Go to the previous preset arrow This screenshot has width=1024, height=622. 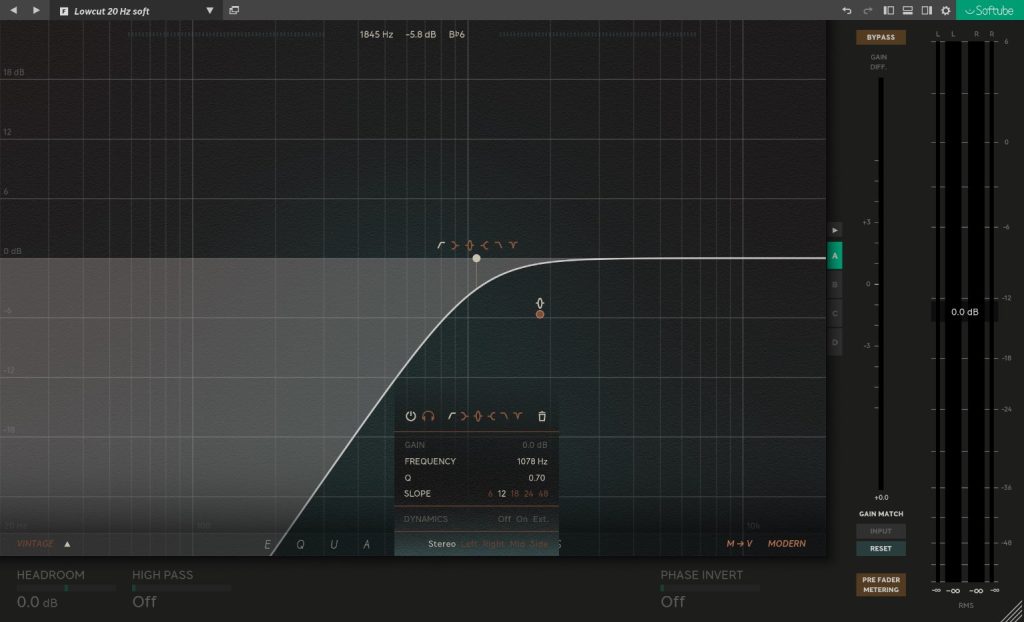click(14, 10)
